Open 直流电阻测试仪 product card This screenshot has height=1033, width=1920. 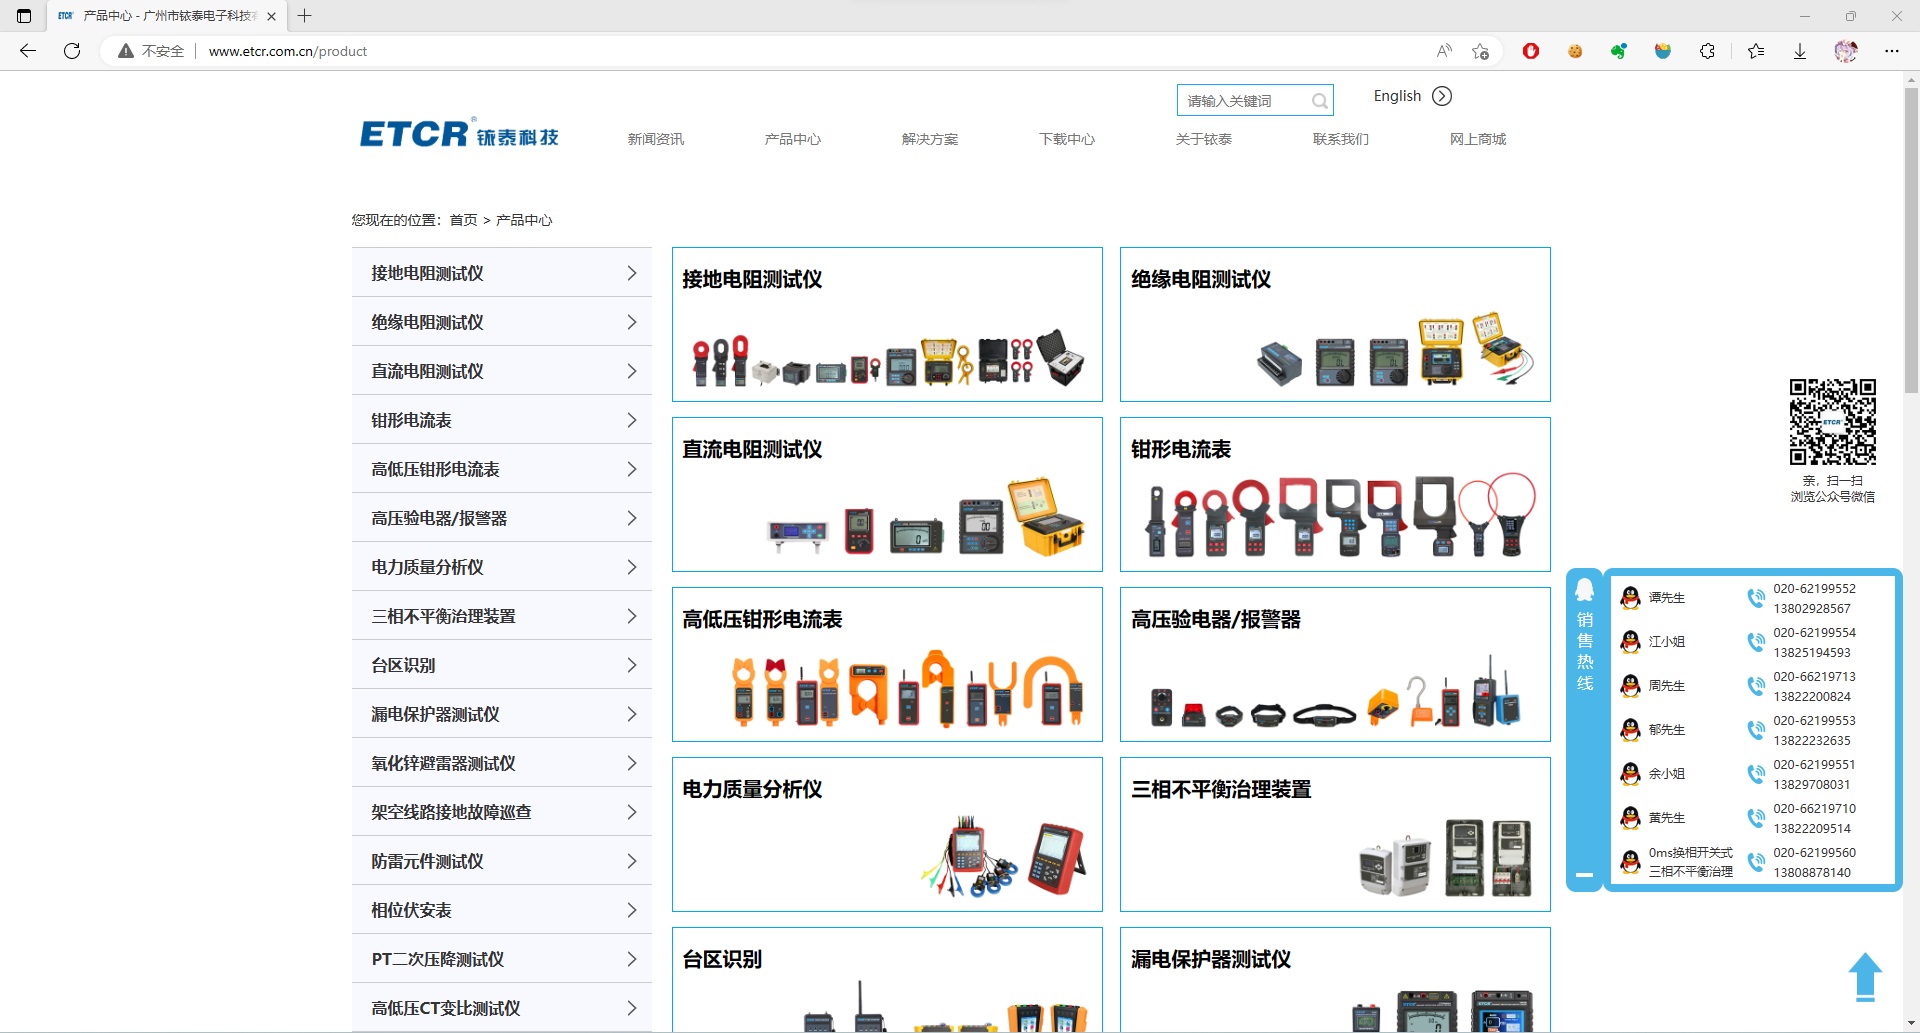point(887,495)
